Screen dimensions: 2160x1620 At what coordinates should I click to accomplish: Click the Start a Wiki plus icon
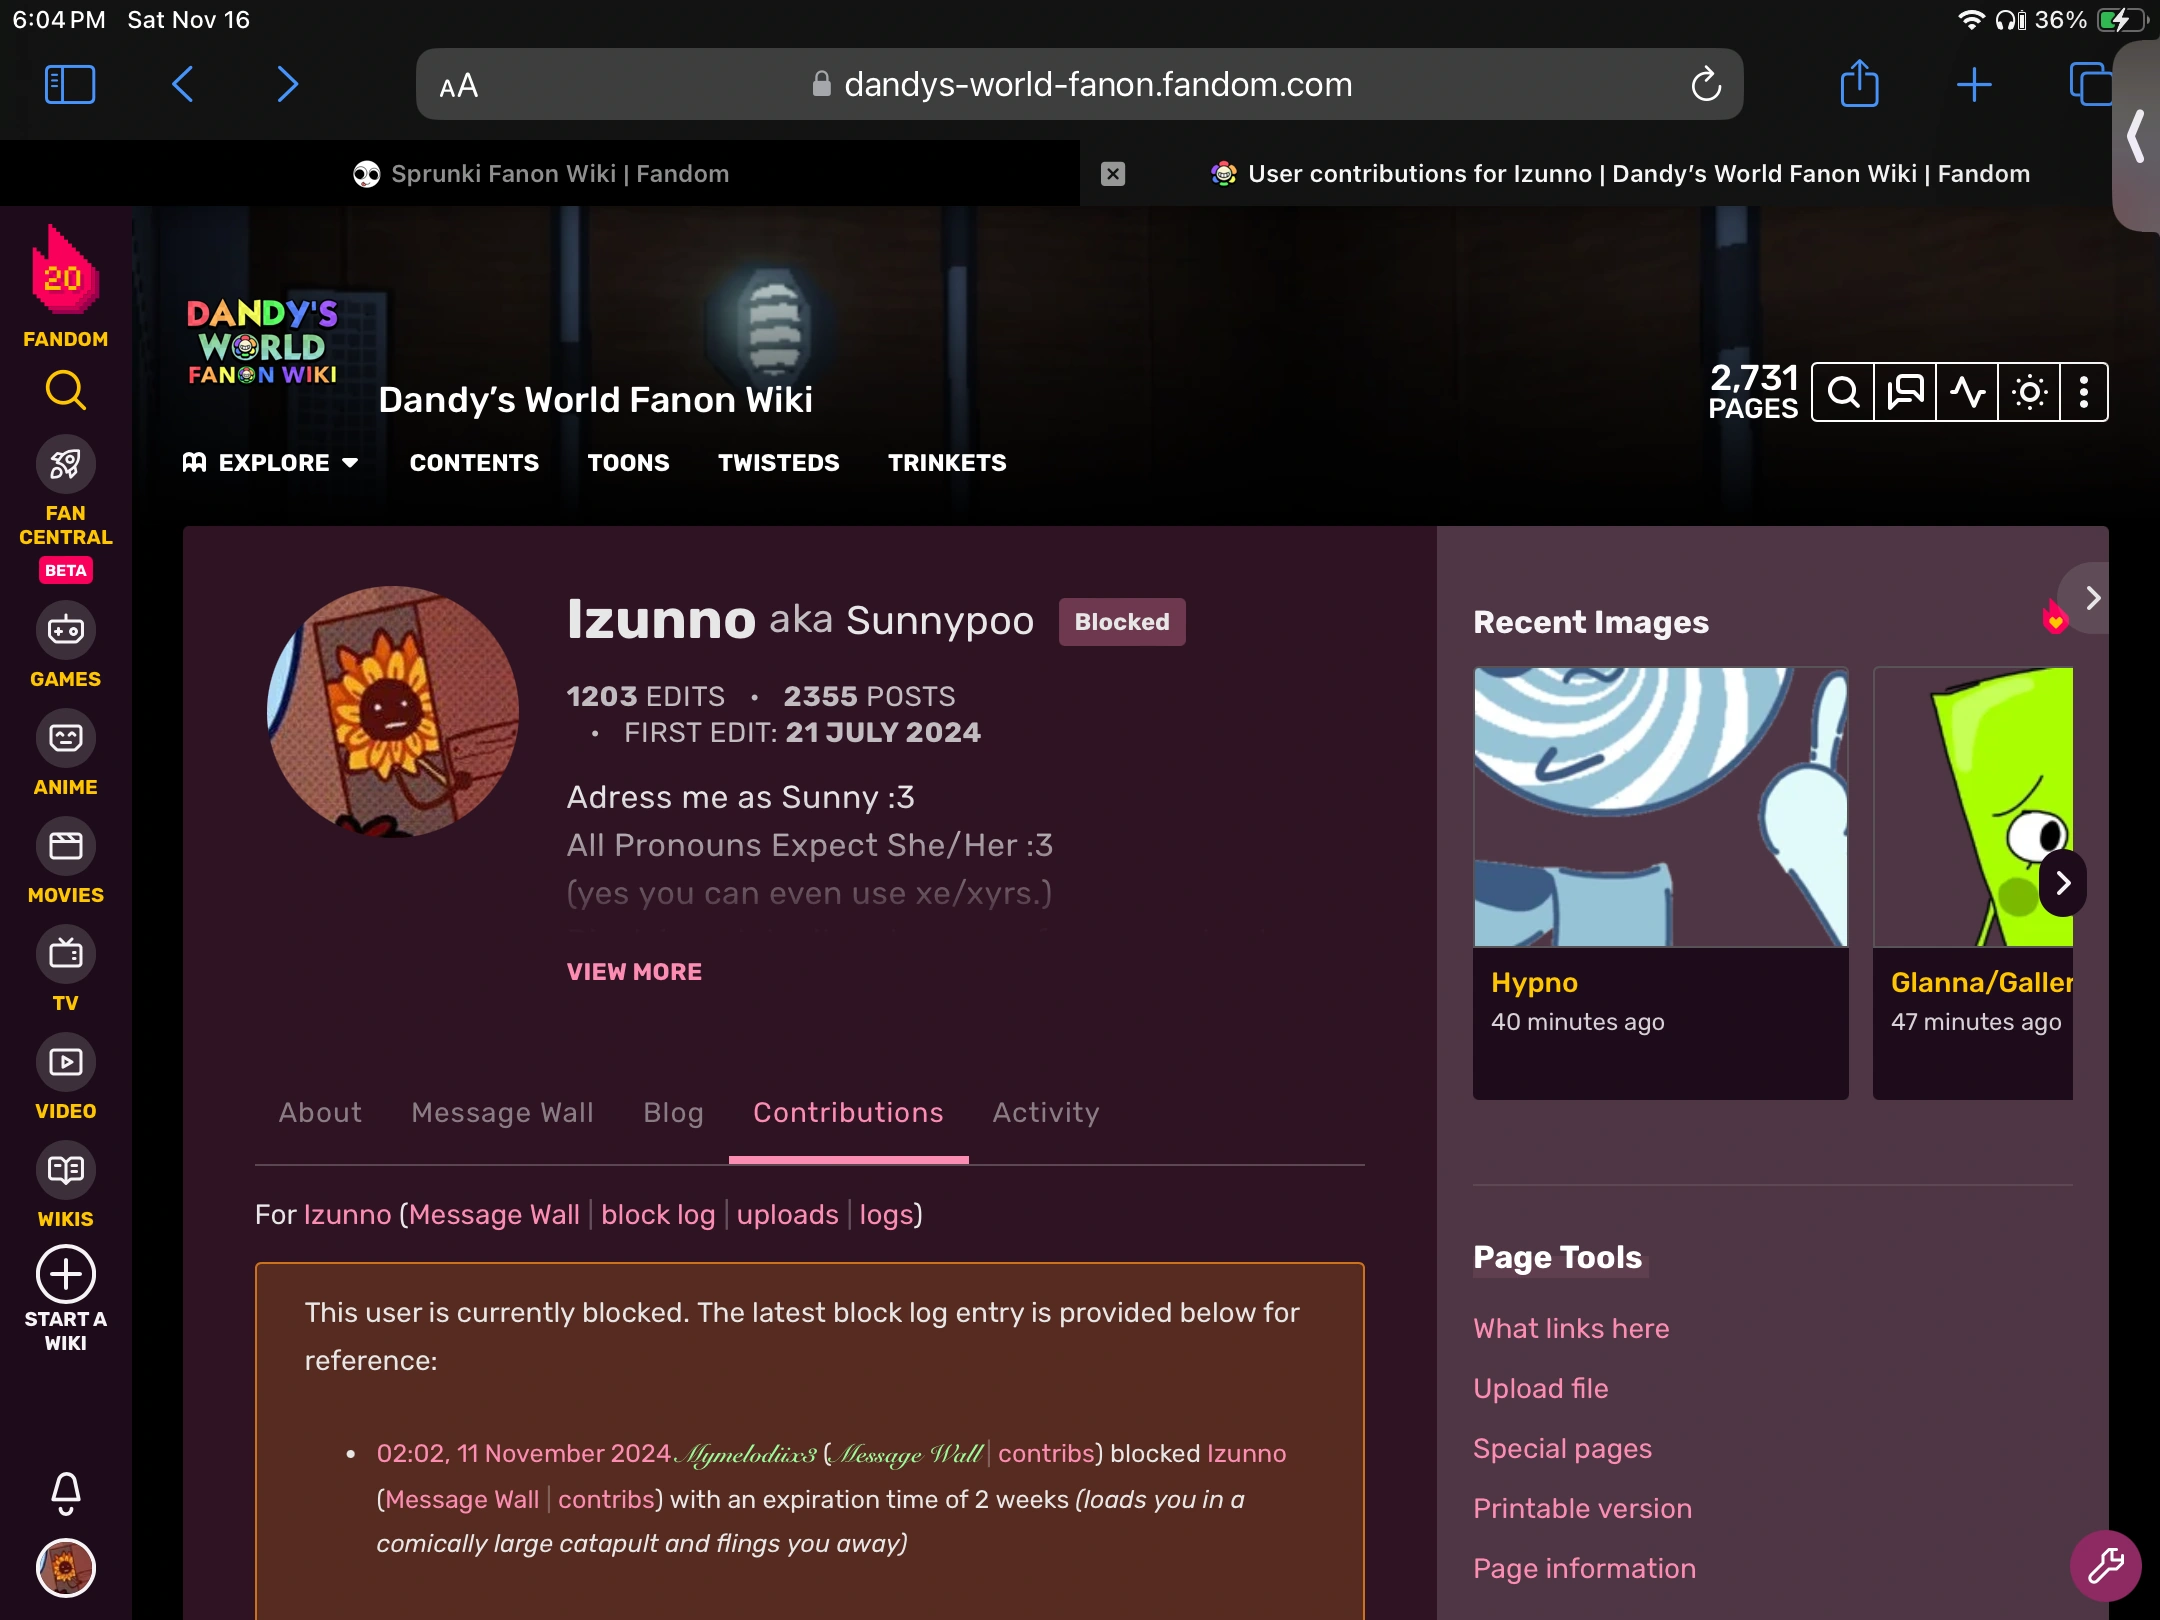coord(65,1275)
